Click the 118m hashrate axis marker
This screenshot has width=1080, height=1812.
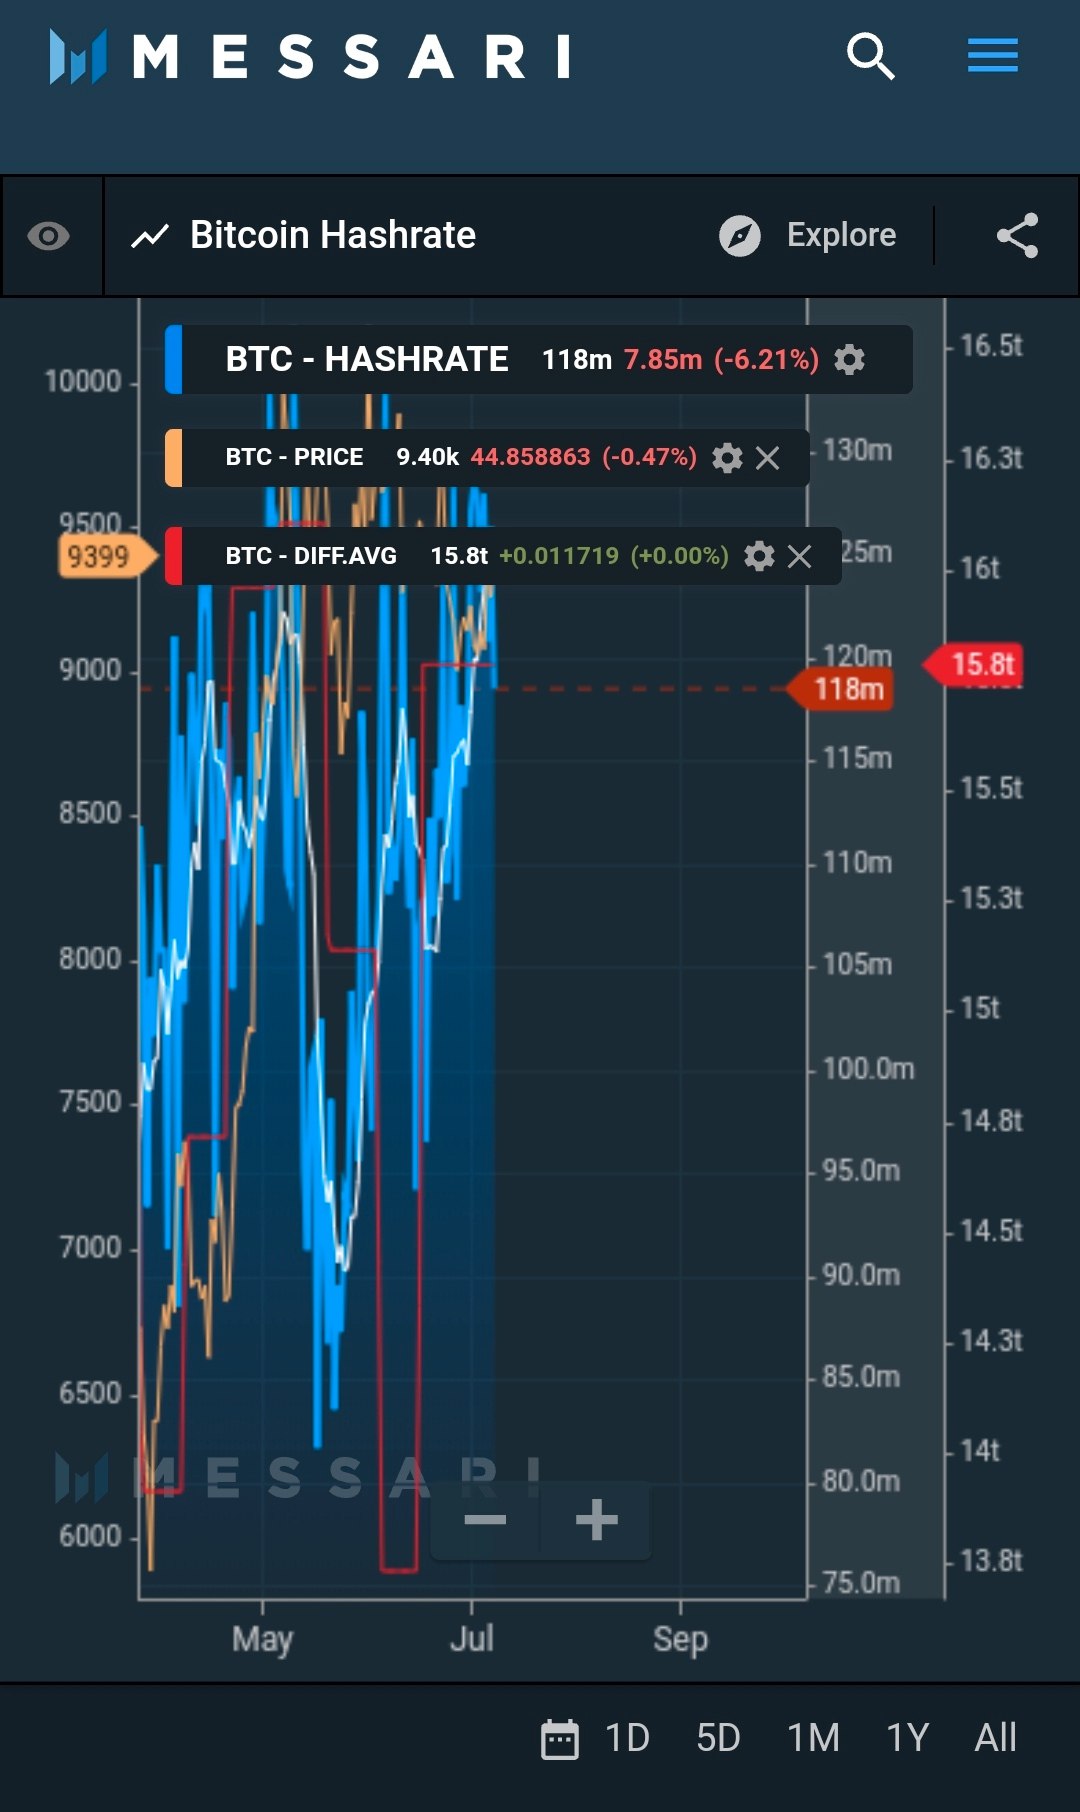[842, 689]
